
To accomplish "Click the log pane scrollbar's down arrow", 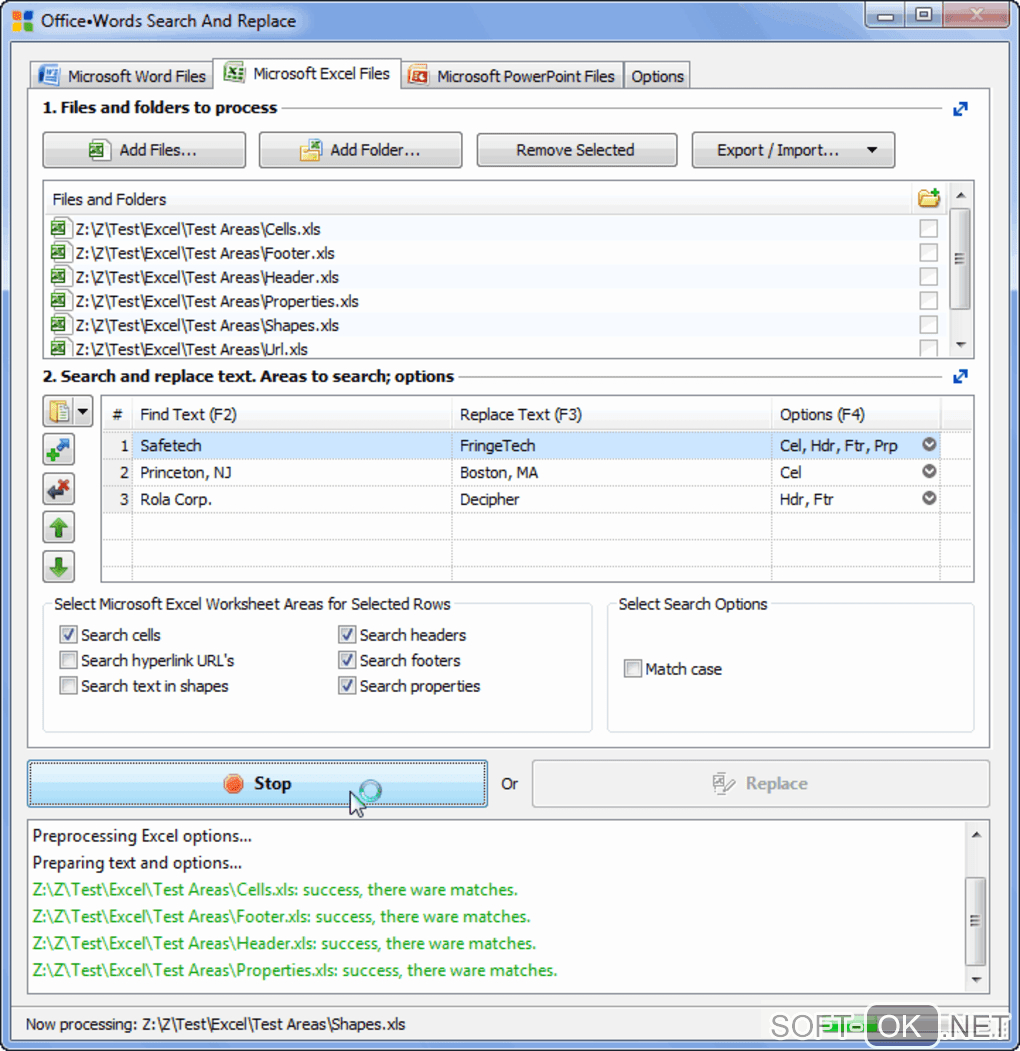I will point(976,980).
